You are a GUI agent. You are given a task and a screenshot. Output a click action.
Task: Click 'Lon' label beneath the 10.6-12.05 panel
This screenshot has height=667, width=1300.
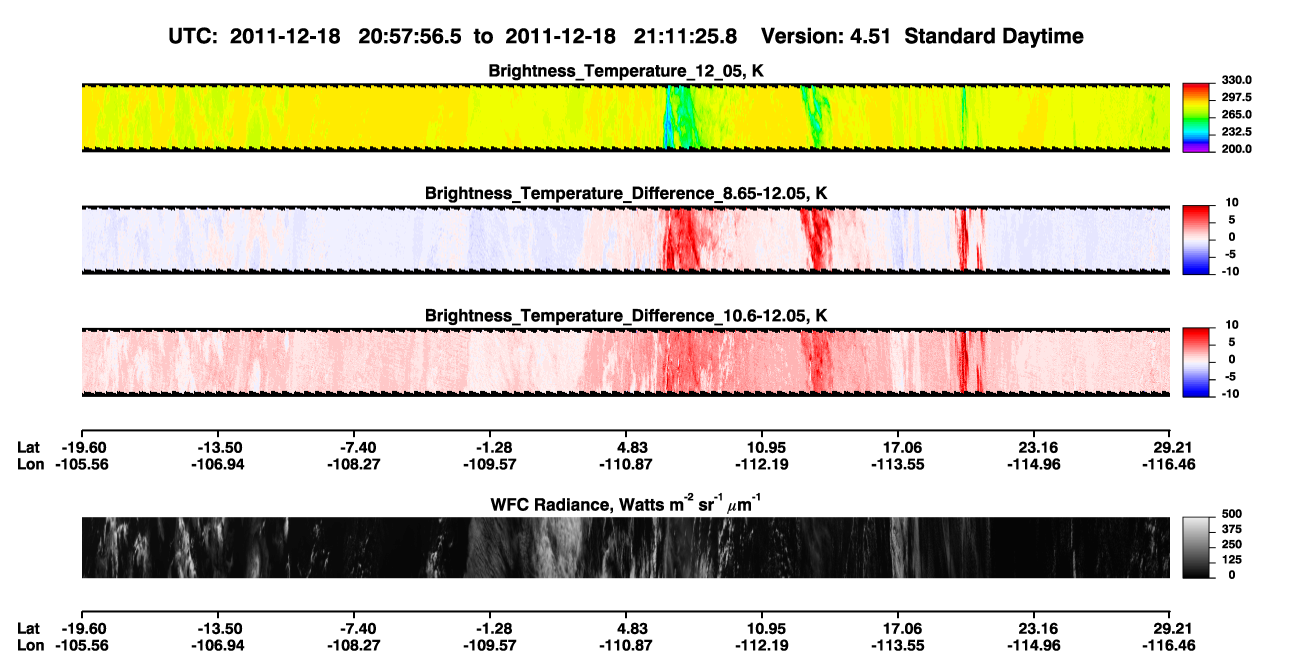[x=30, y=464]
